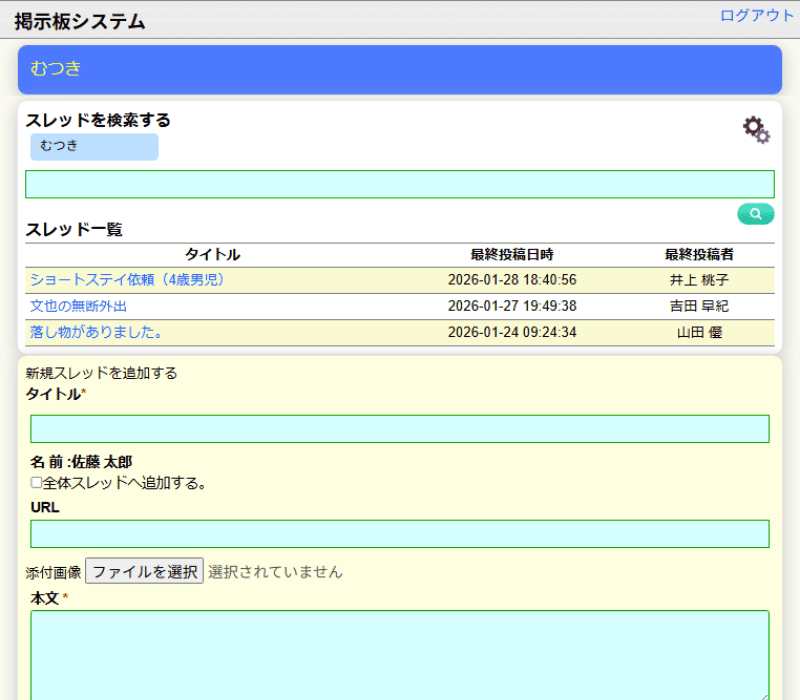Viewport: 800px width, 700px height.
Task: Click the poster name 井上 桃子
Action: [x=699, y=280]
